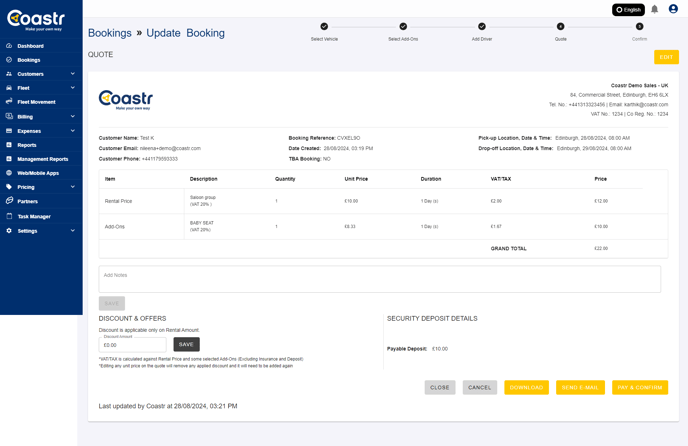Click the Customers people icon
Screen dimensions: 688x446
click(x=9, y=74)
